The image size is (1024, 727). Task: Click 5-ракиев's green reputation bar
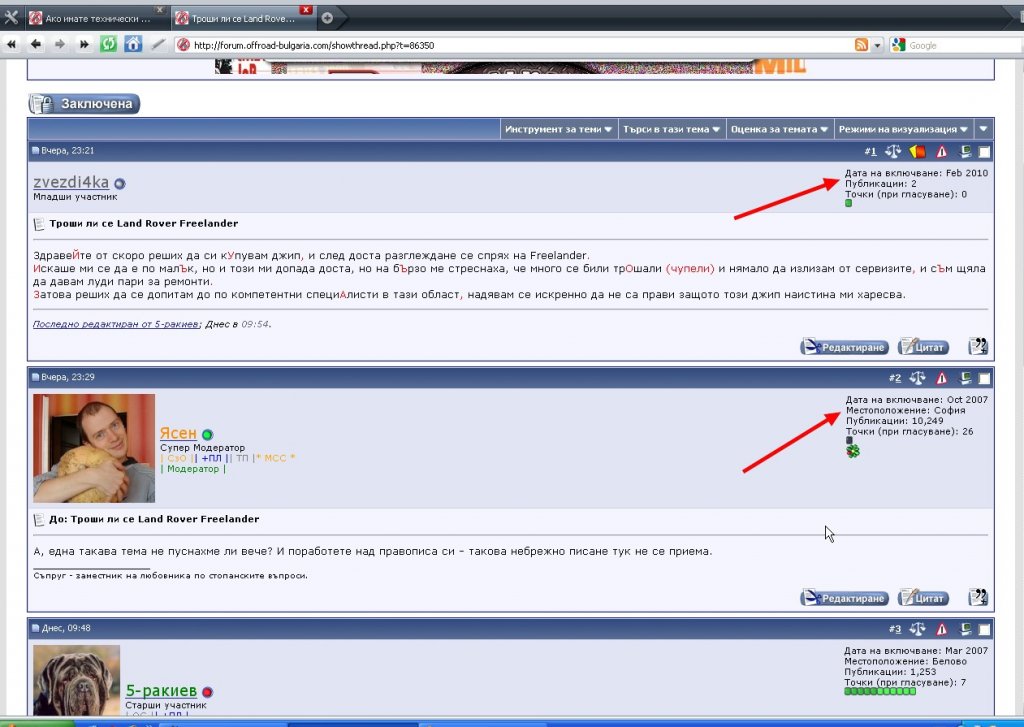(880, 691)
